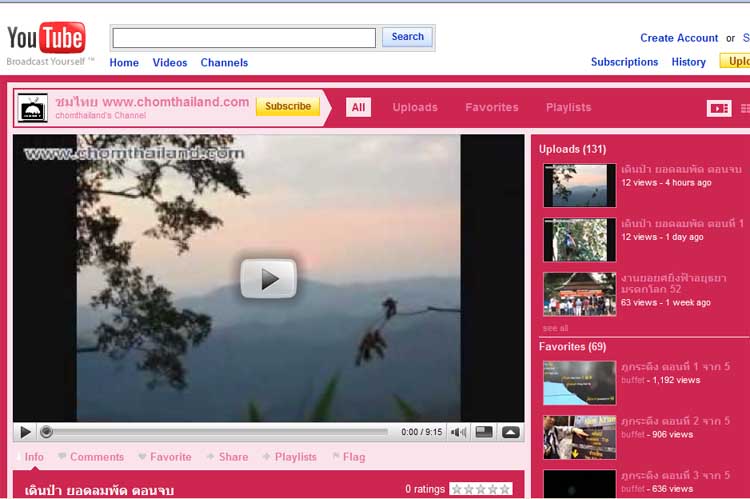Click the 'Uploads (131)' heading
The height and width of the screenshot is (499, 750).
(572, 149)
